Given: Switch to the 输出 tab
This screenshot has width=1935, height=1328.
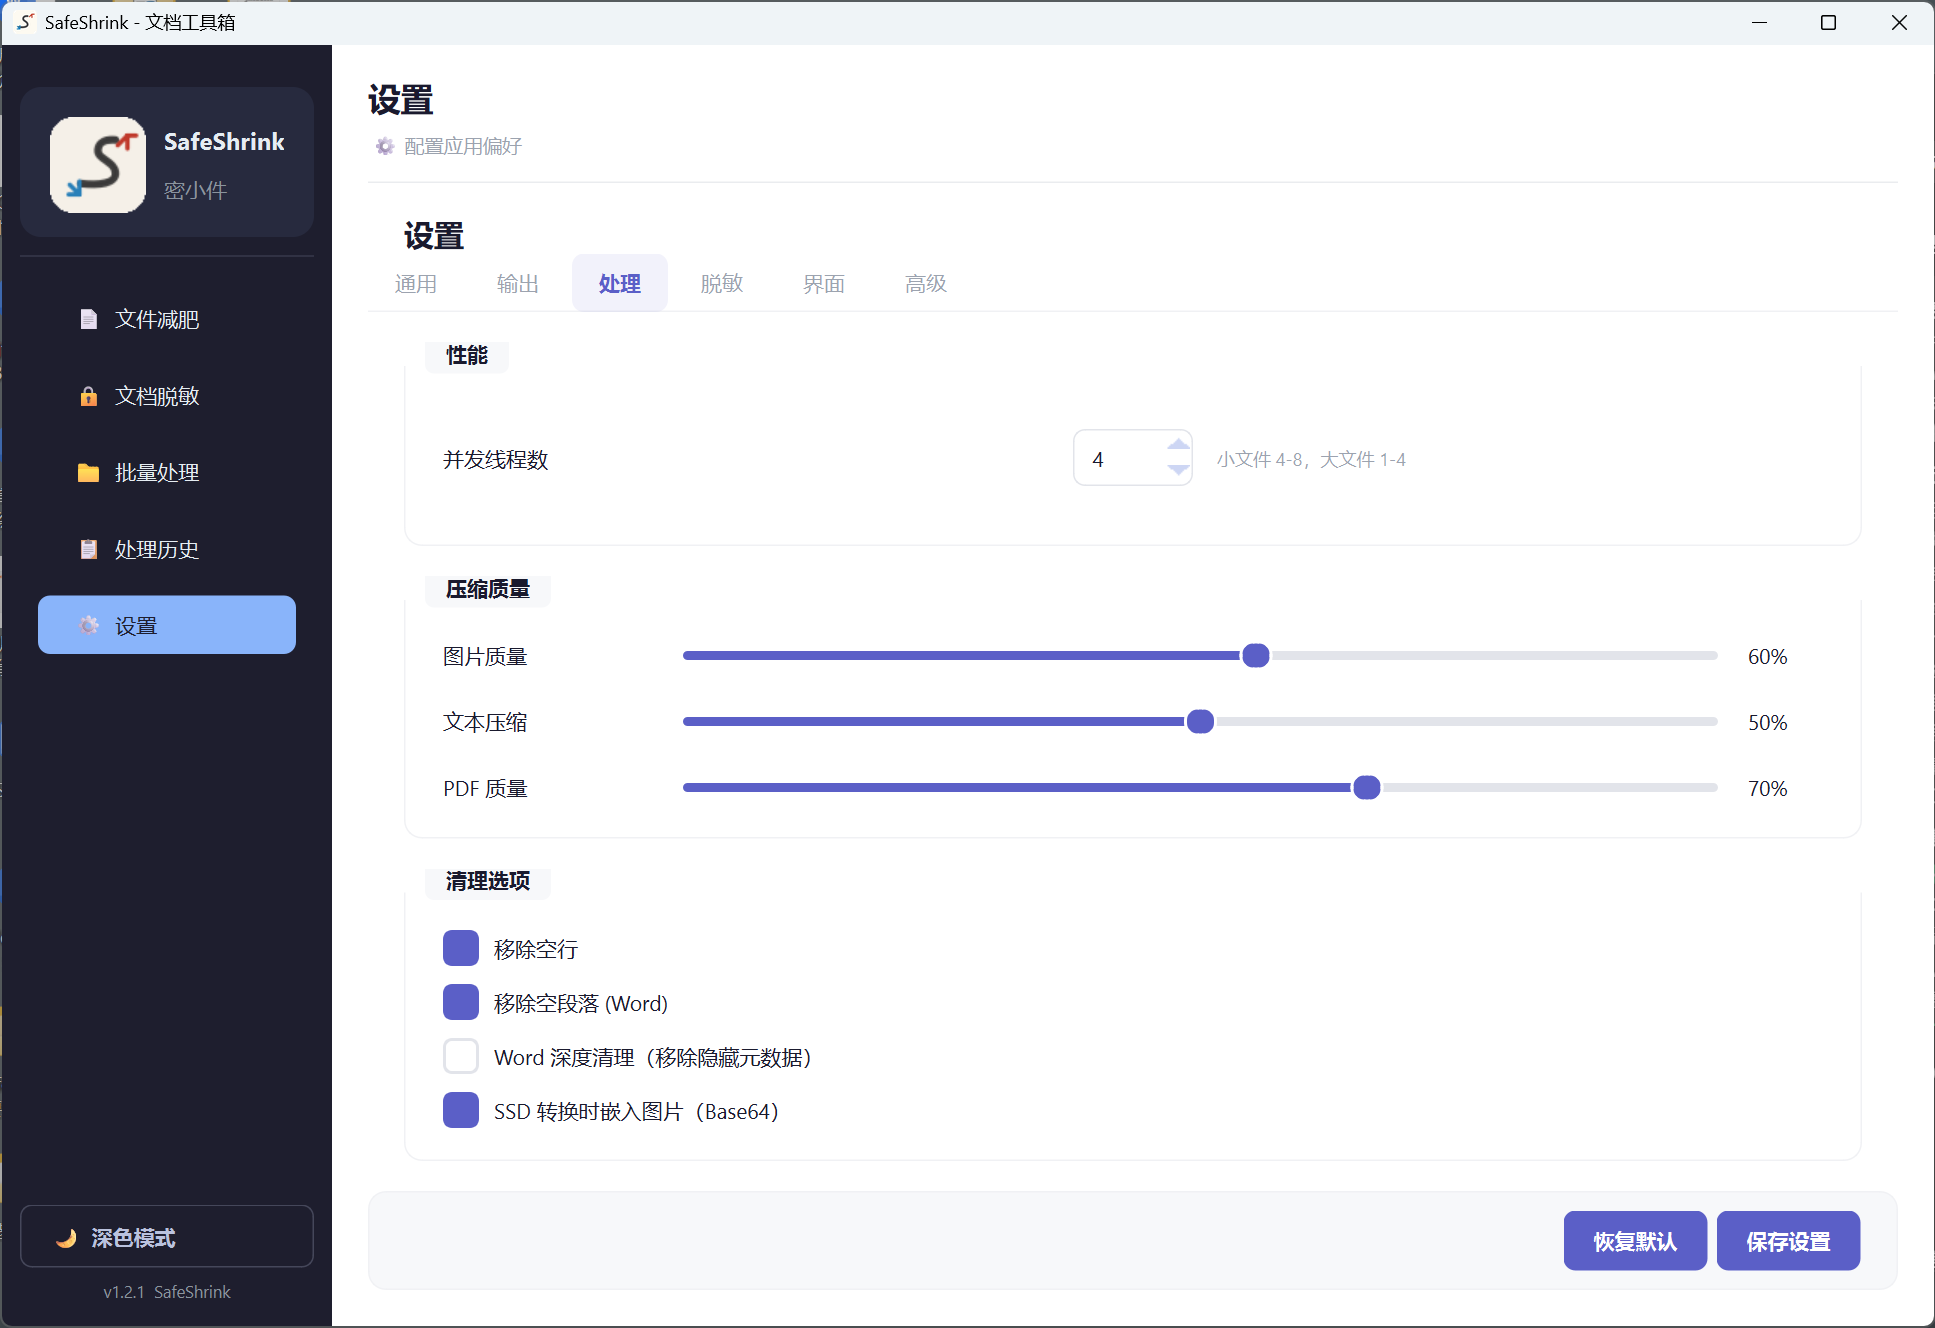Looking at the screenshot, I should [x=518, y=284].
